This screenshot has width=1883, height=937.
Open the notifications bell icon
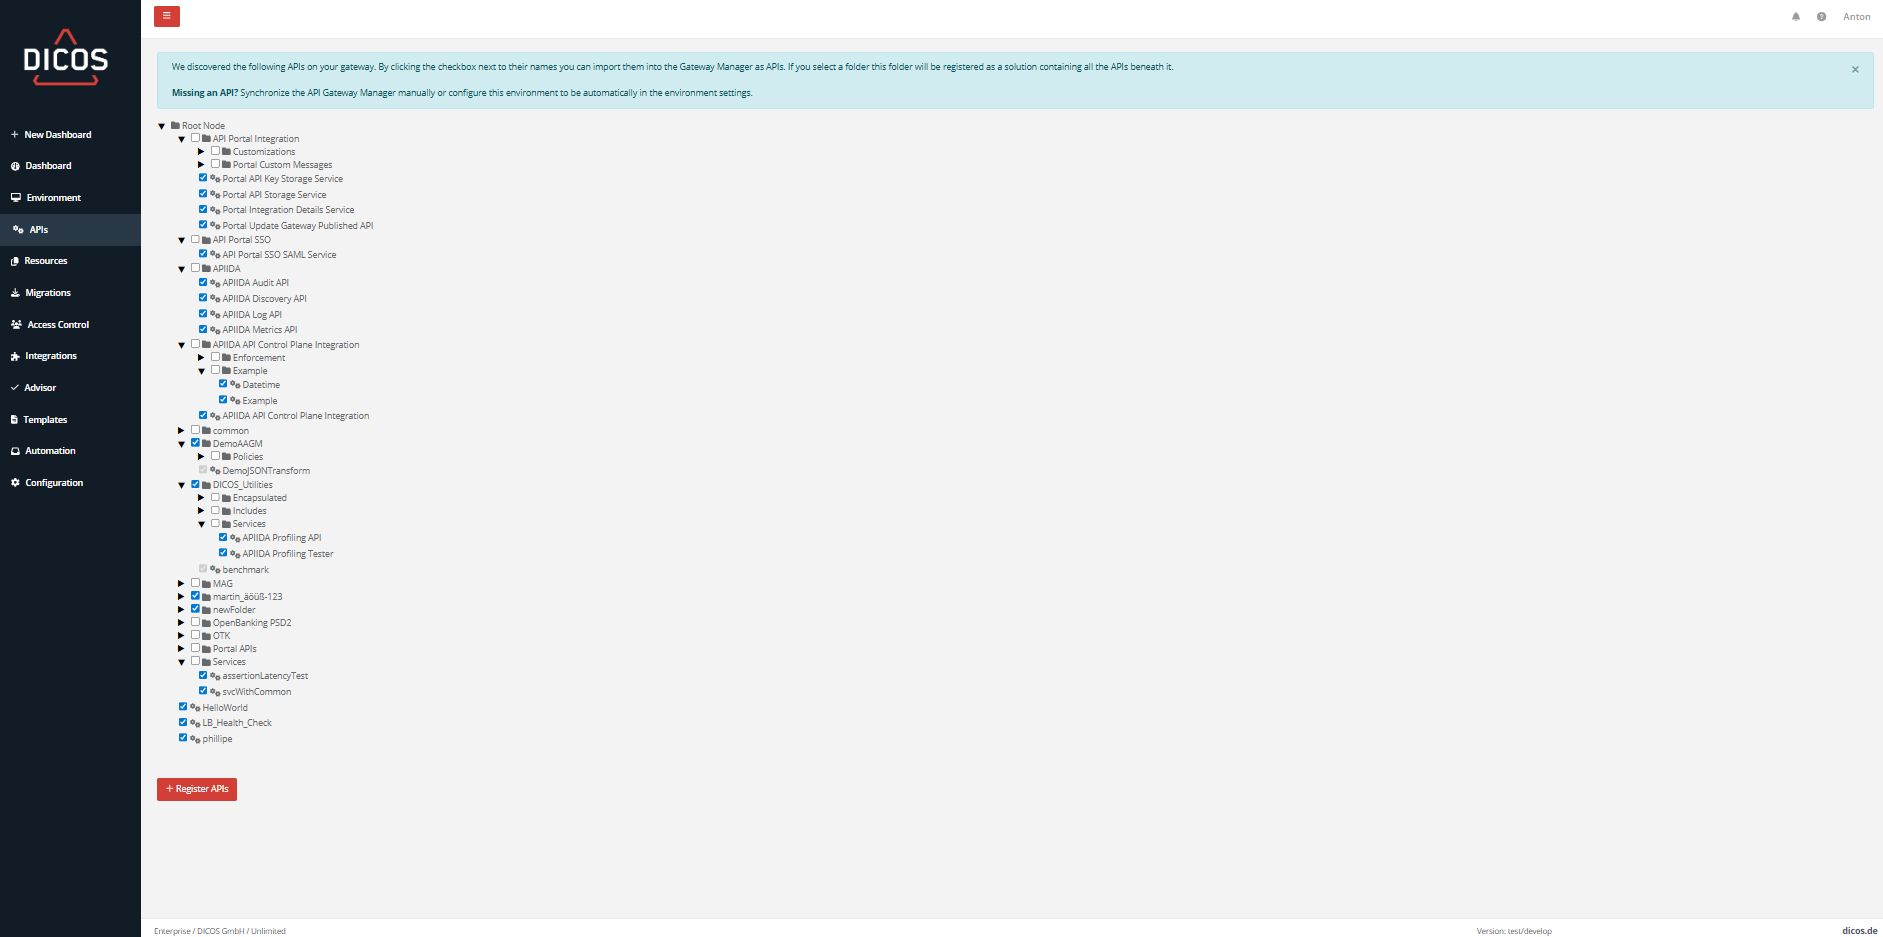(x=1796, y=17)
